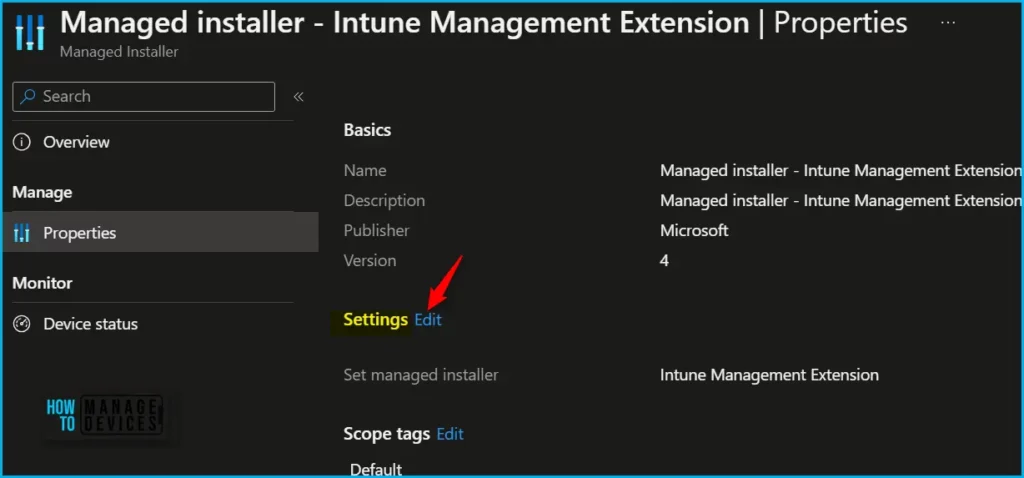Click the Settings section heading

(x=376, y=319)
